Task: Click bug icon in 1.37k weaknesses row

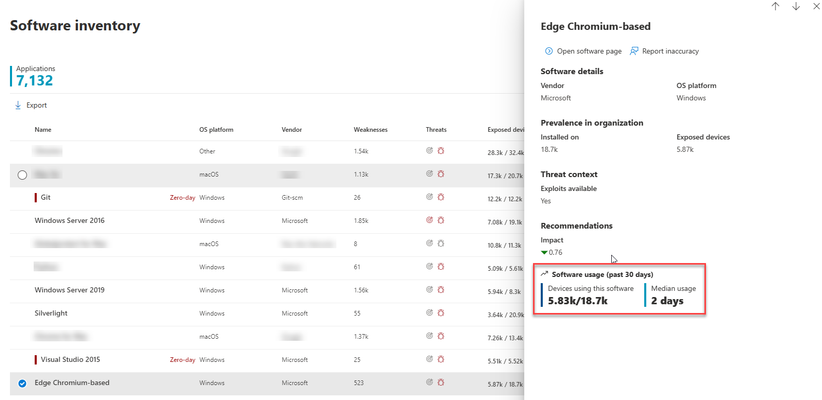Action: point(441,336)
